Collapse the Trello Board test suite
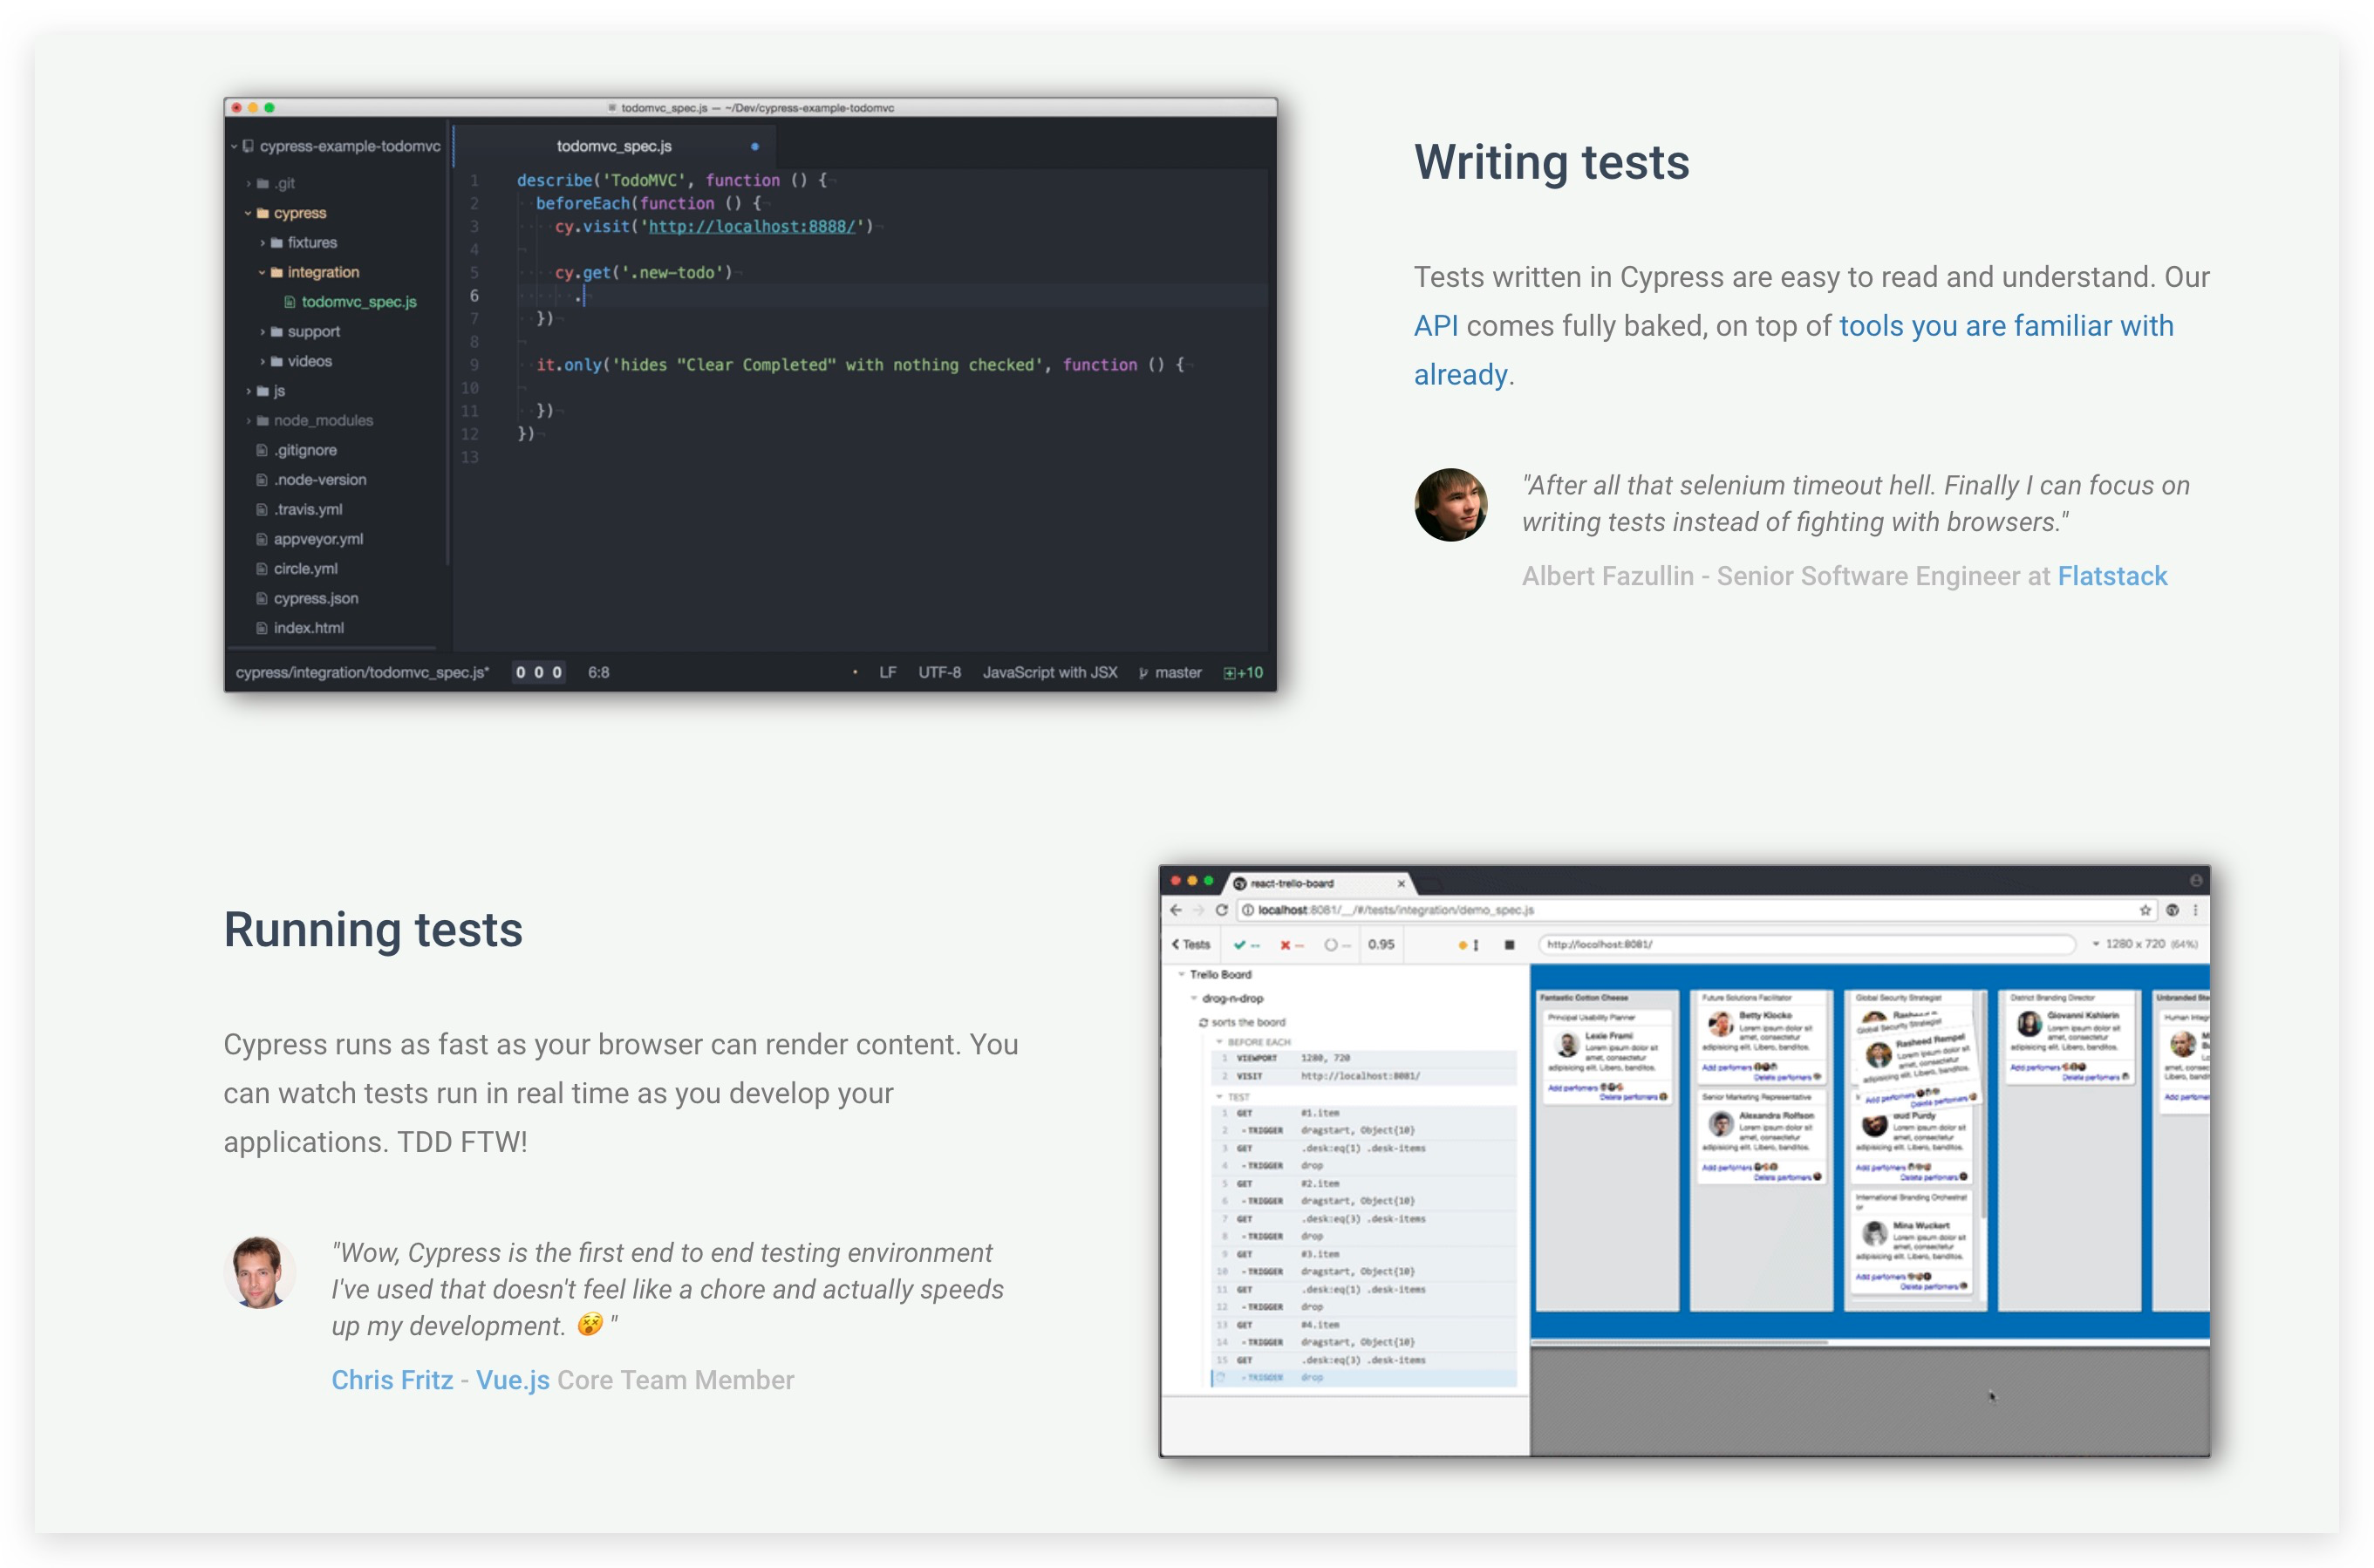The height and width of the screenshot is (1568, 2374). [x=1181, y=974]
